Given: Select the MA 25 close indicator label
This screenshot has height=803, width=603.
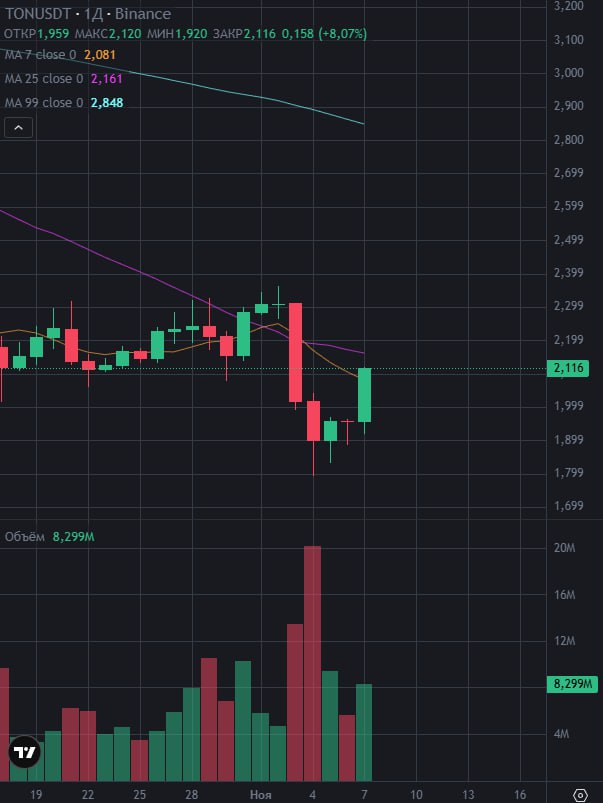Looking at the screenshot, I should click(43, 77).
